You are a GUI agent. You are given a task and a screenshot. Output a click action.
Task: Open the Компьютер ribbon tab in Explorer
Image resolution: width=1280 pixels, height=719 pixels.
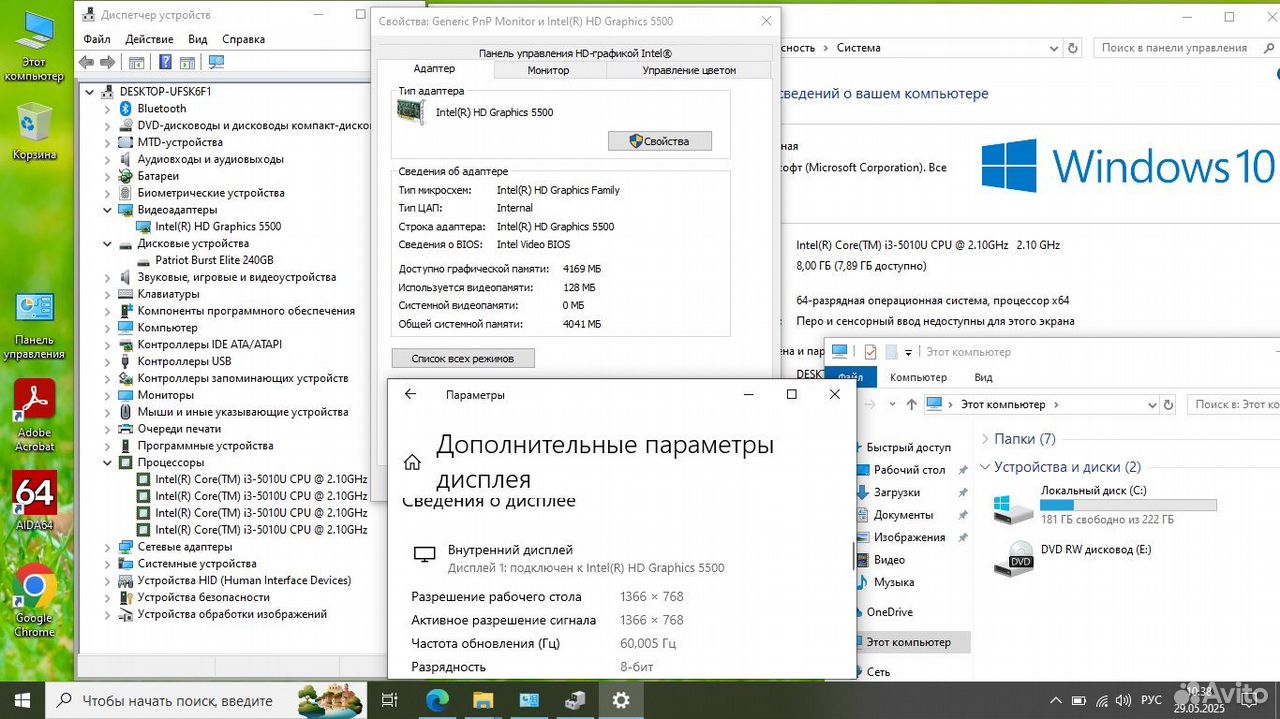pyautogui.click(x=918, y=377)
